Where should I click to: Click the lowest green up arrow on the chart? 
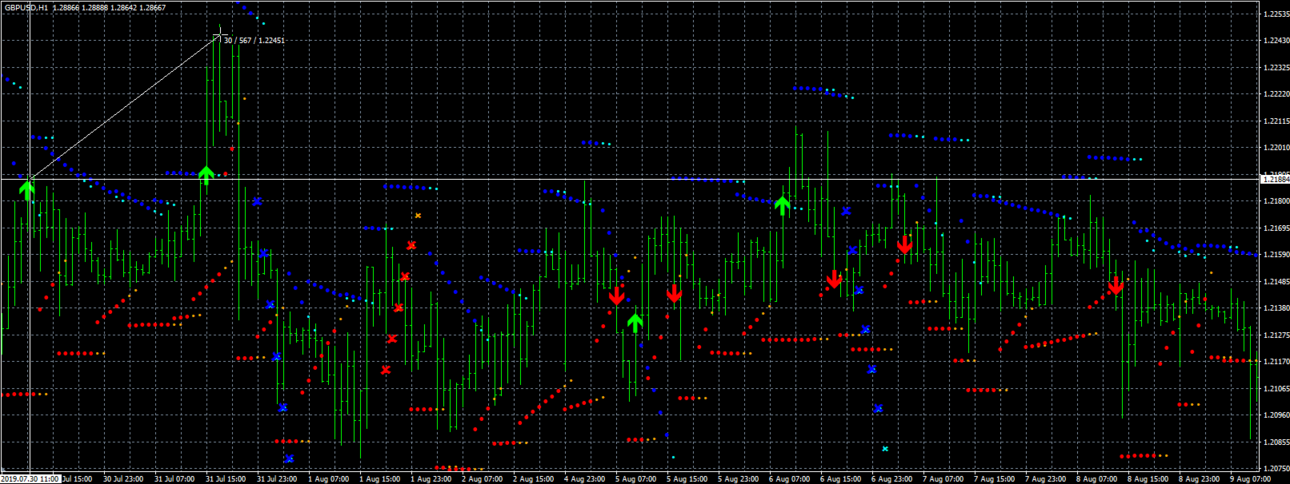point(635,322)
